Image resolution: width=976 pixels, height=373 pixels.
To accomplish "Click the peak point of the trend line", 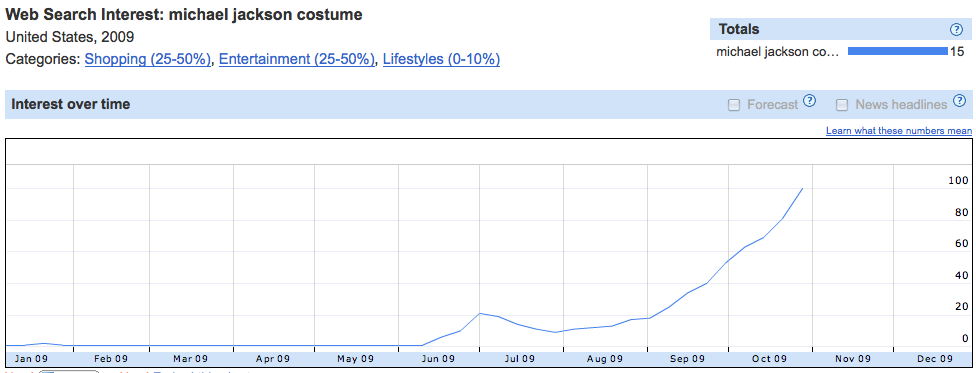I will click(x=802, y=189).
